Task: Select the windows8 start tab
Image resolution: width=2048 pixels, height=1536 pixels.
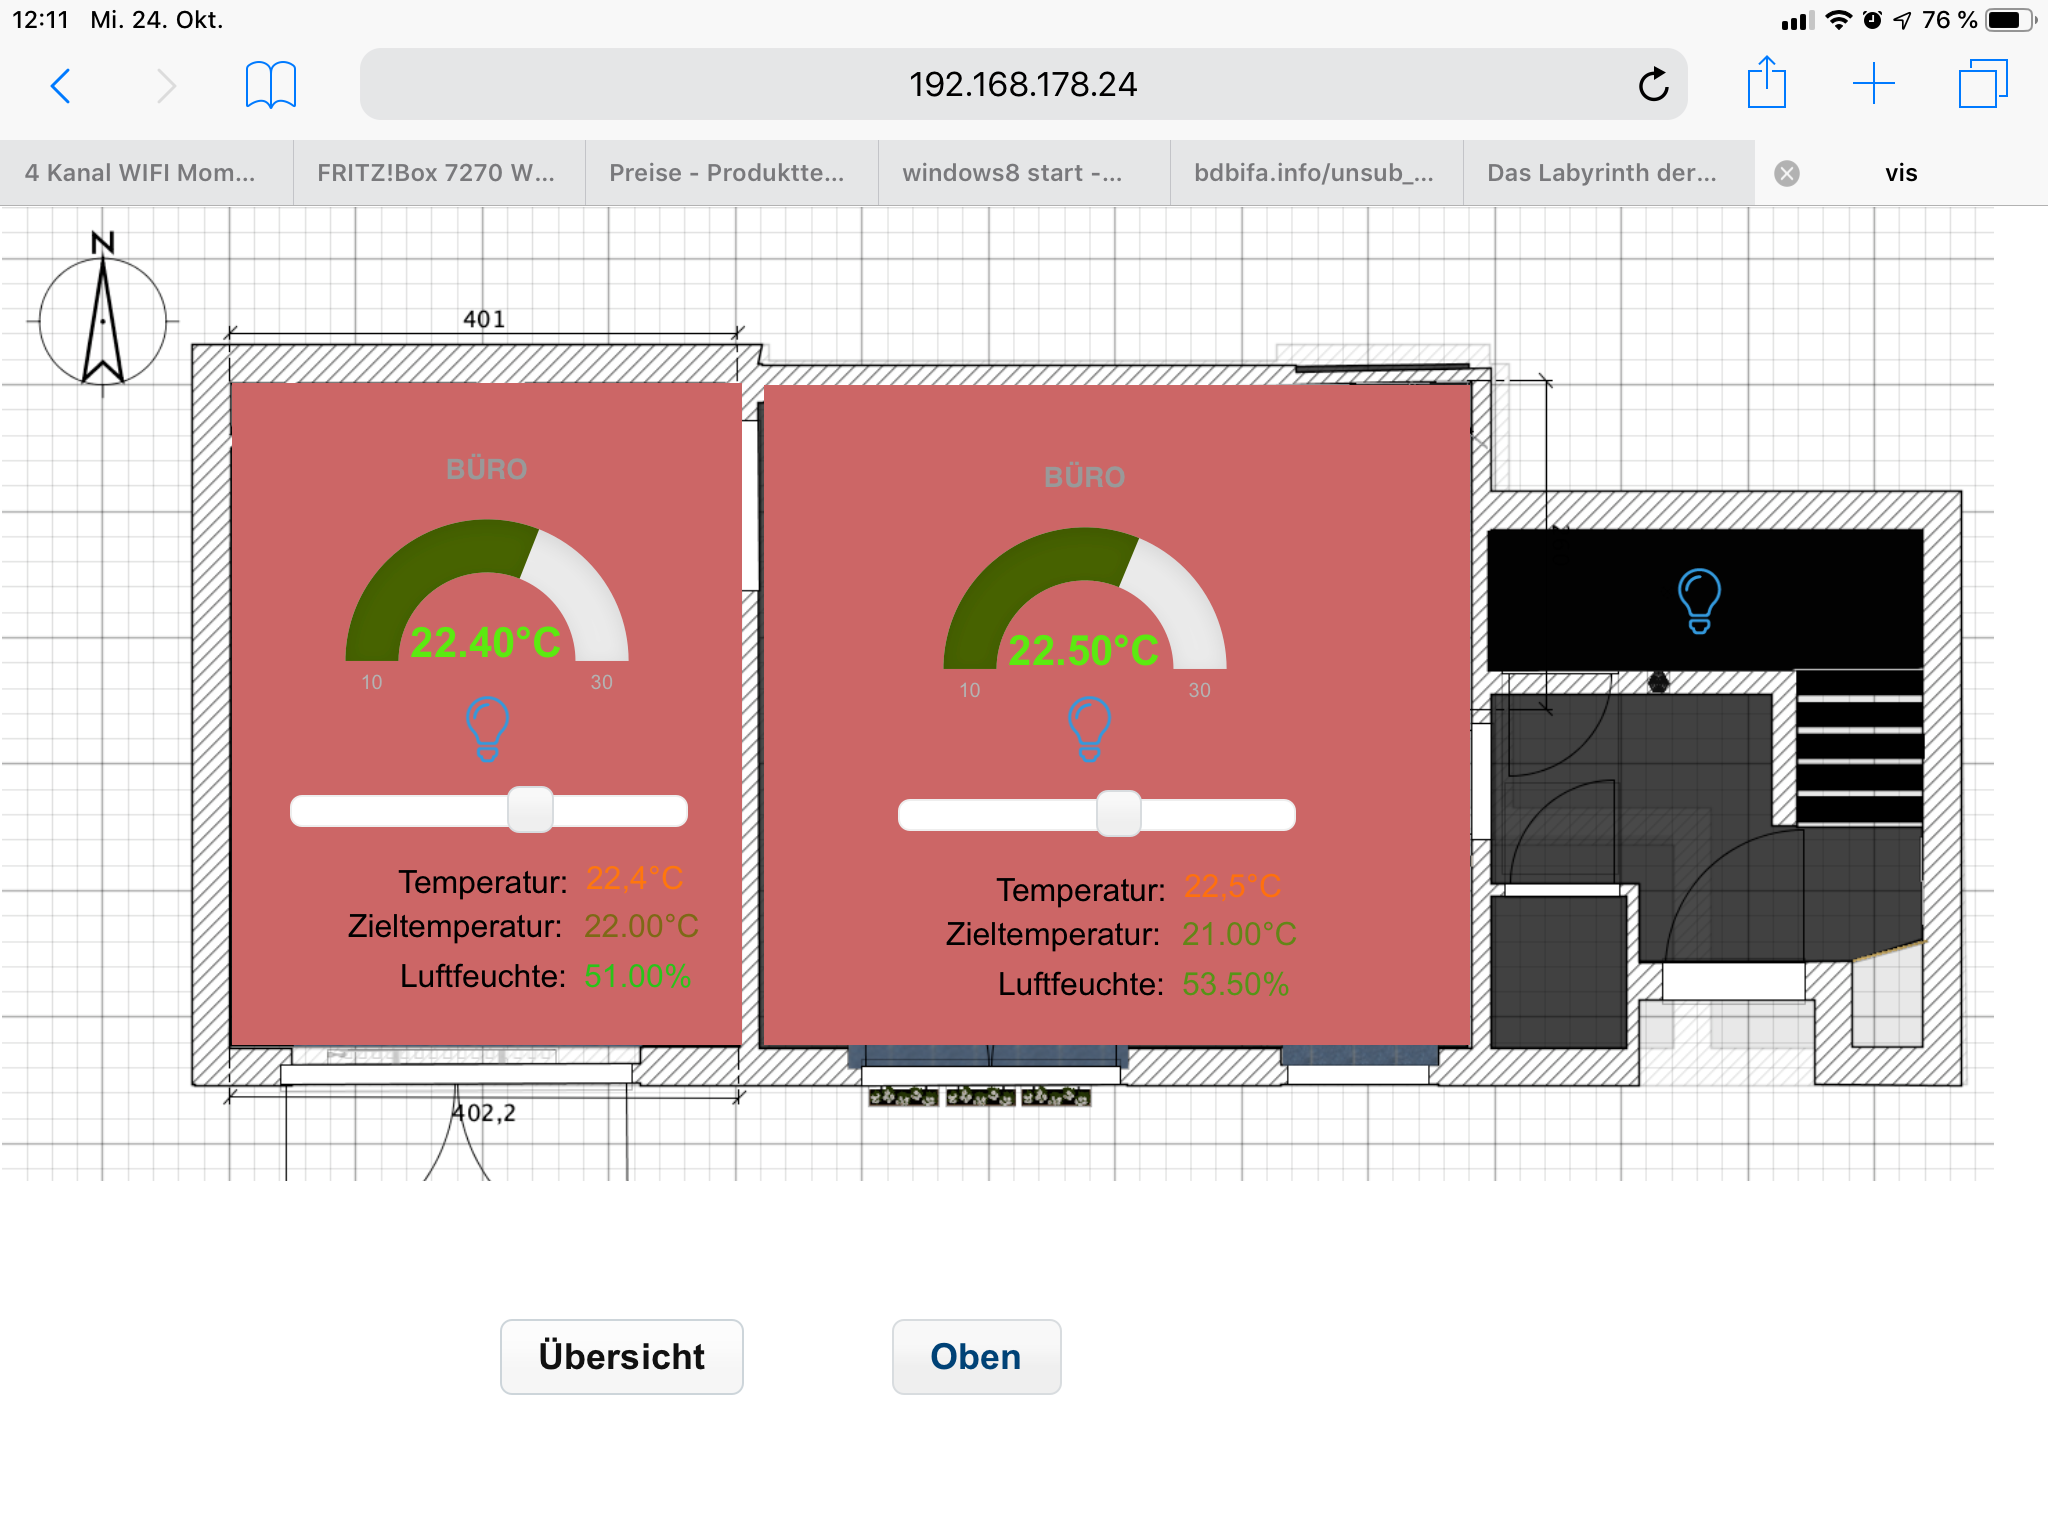Action: tap(1012, 173)
